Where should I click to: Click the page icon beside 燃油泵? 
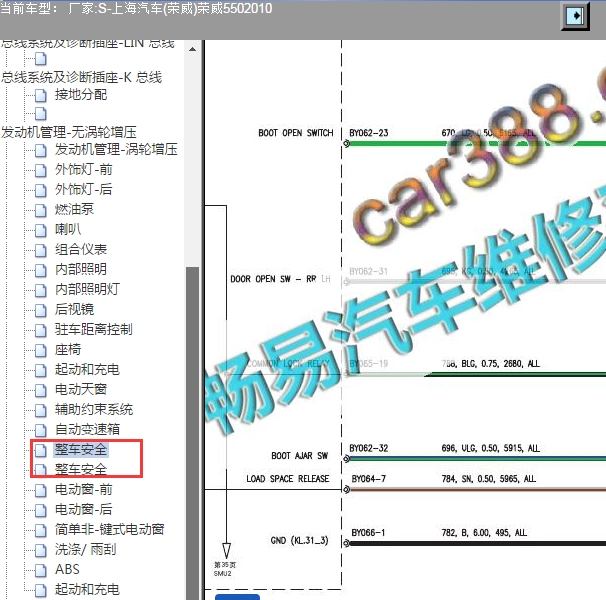pos(41,210)
